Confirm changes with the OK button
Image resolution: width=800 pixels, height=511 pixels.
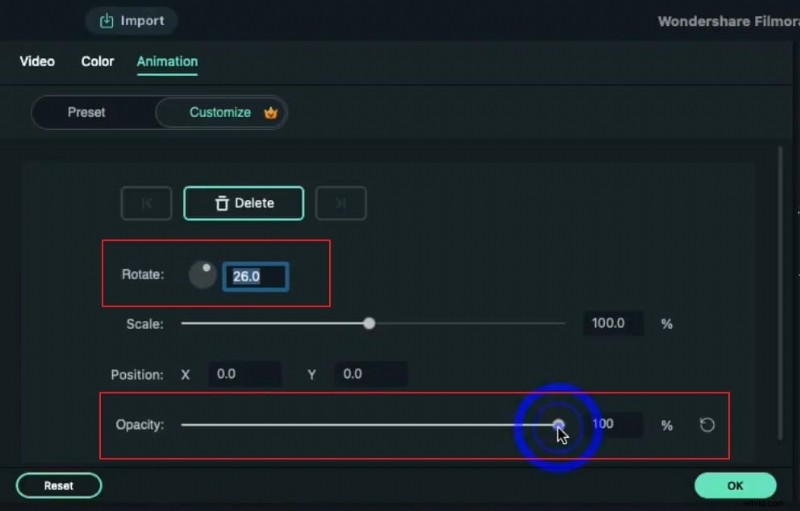coord(735,486)
